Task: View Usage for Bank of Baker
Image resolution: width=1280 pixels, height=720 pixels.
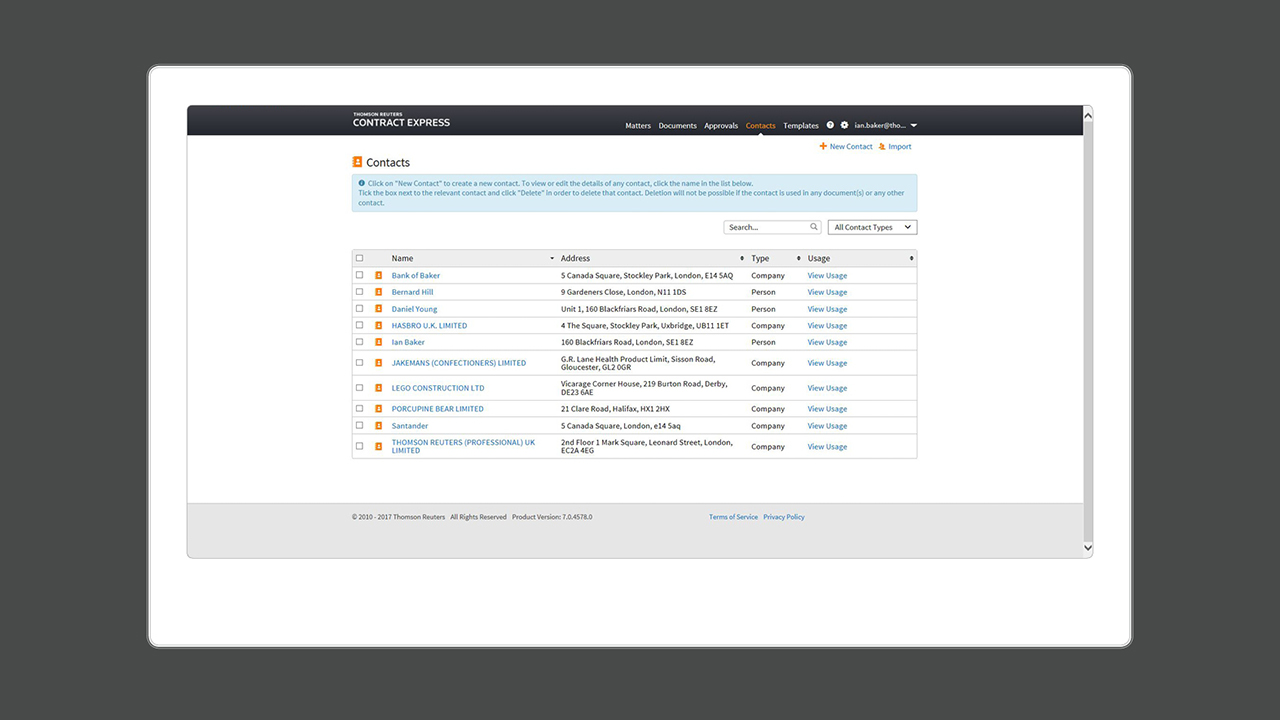Action: (827, 276)
